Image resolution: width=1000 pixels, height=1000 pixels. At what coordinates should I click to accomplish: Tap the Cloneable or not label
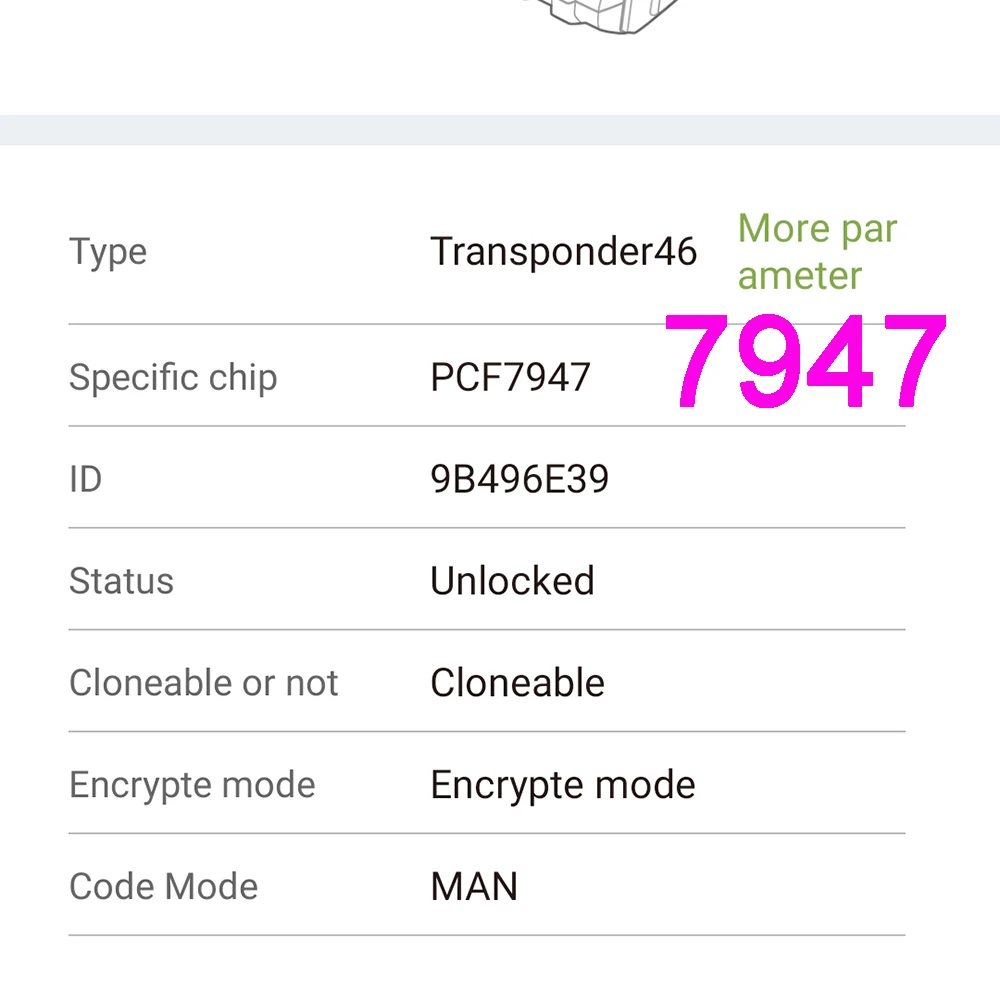(204, 683)
